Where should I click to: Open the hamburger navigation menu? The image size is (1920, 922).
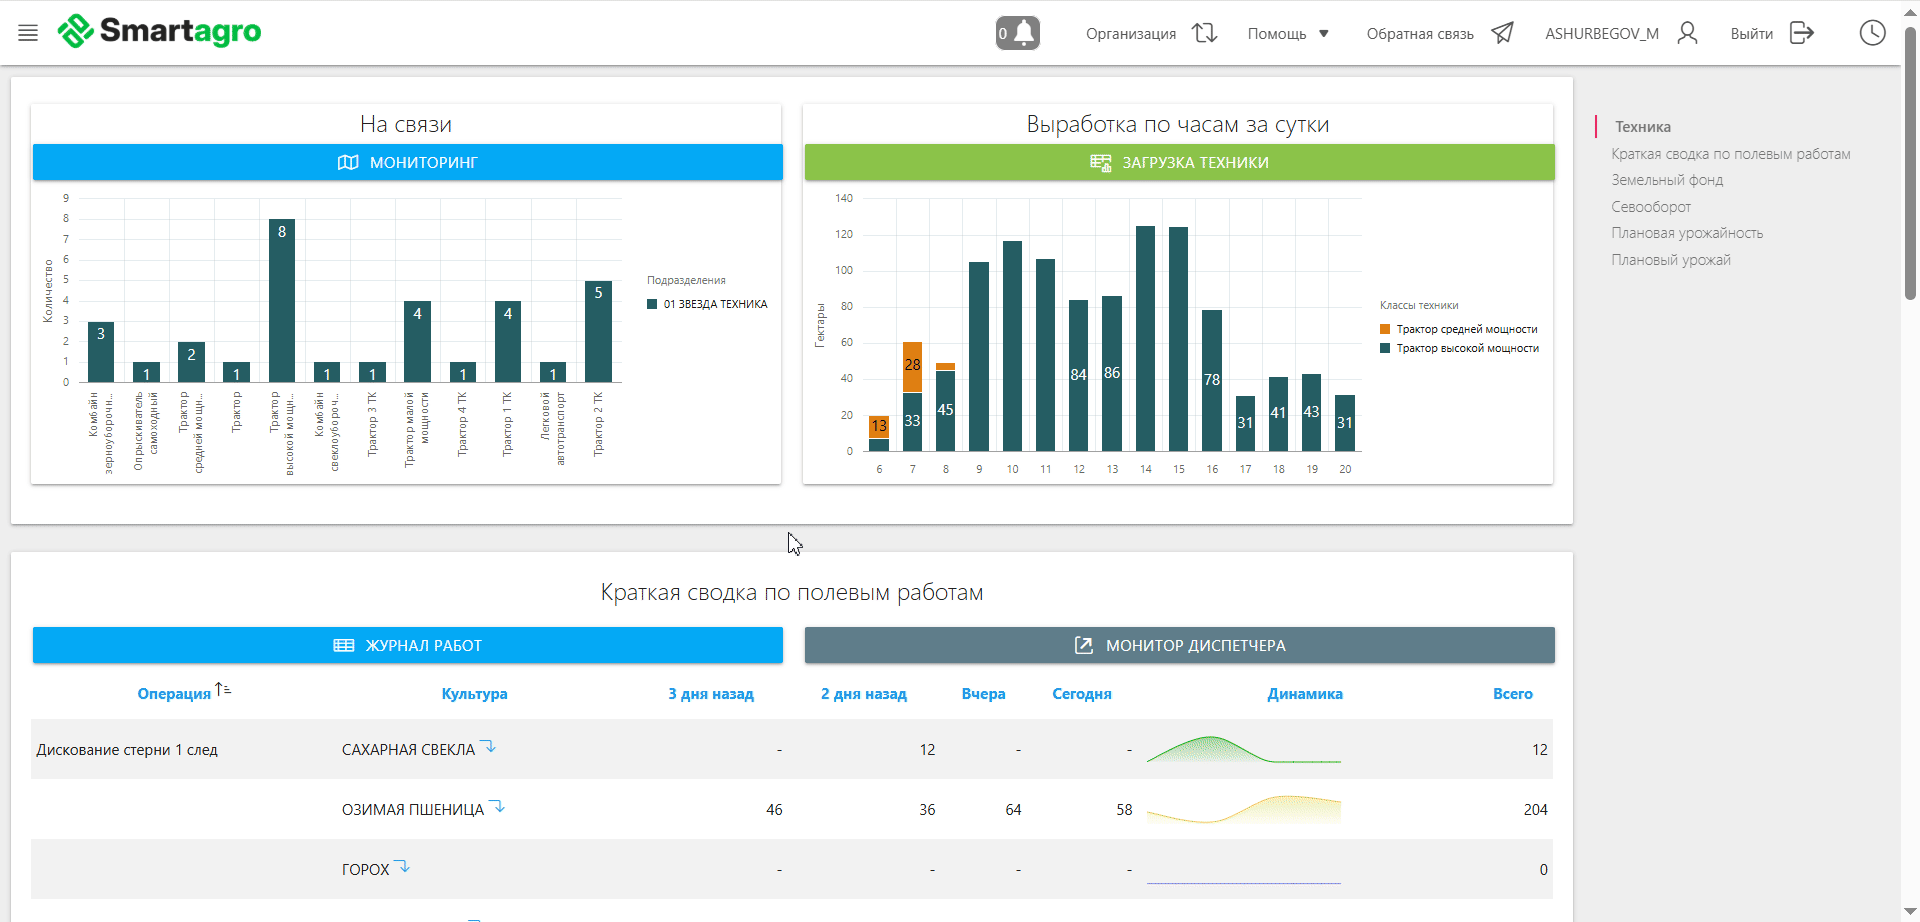(x=28, y=33)
